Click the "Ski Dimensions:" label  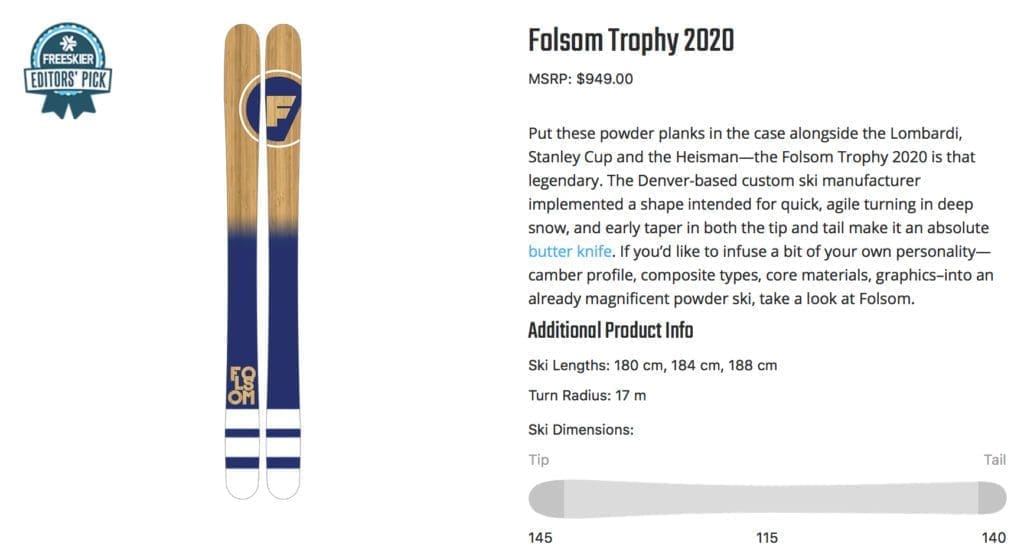tap(581, 430)
